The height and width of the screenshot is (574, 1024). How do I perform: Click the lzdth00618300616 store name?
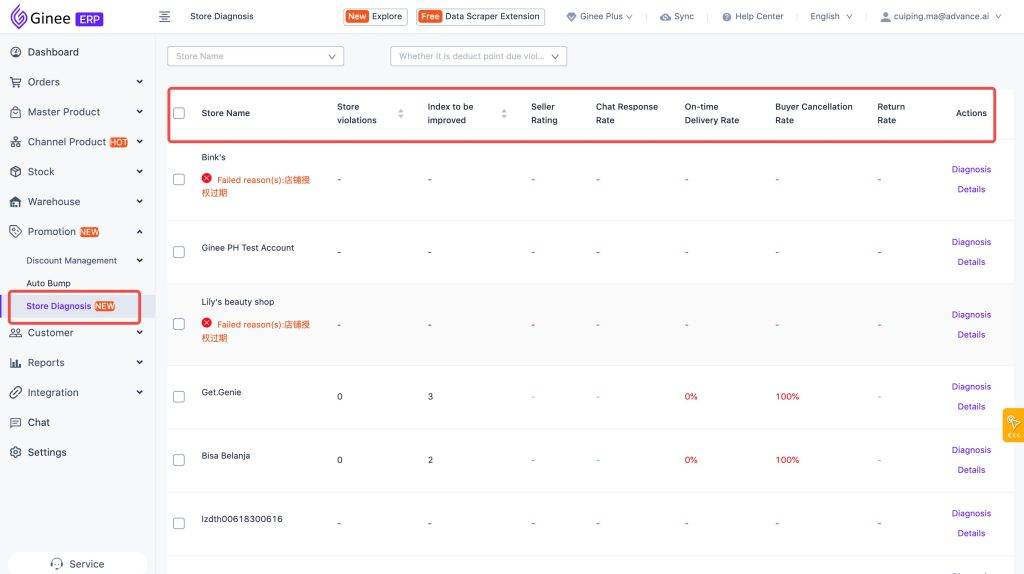(x=242, y=519)
